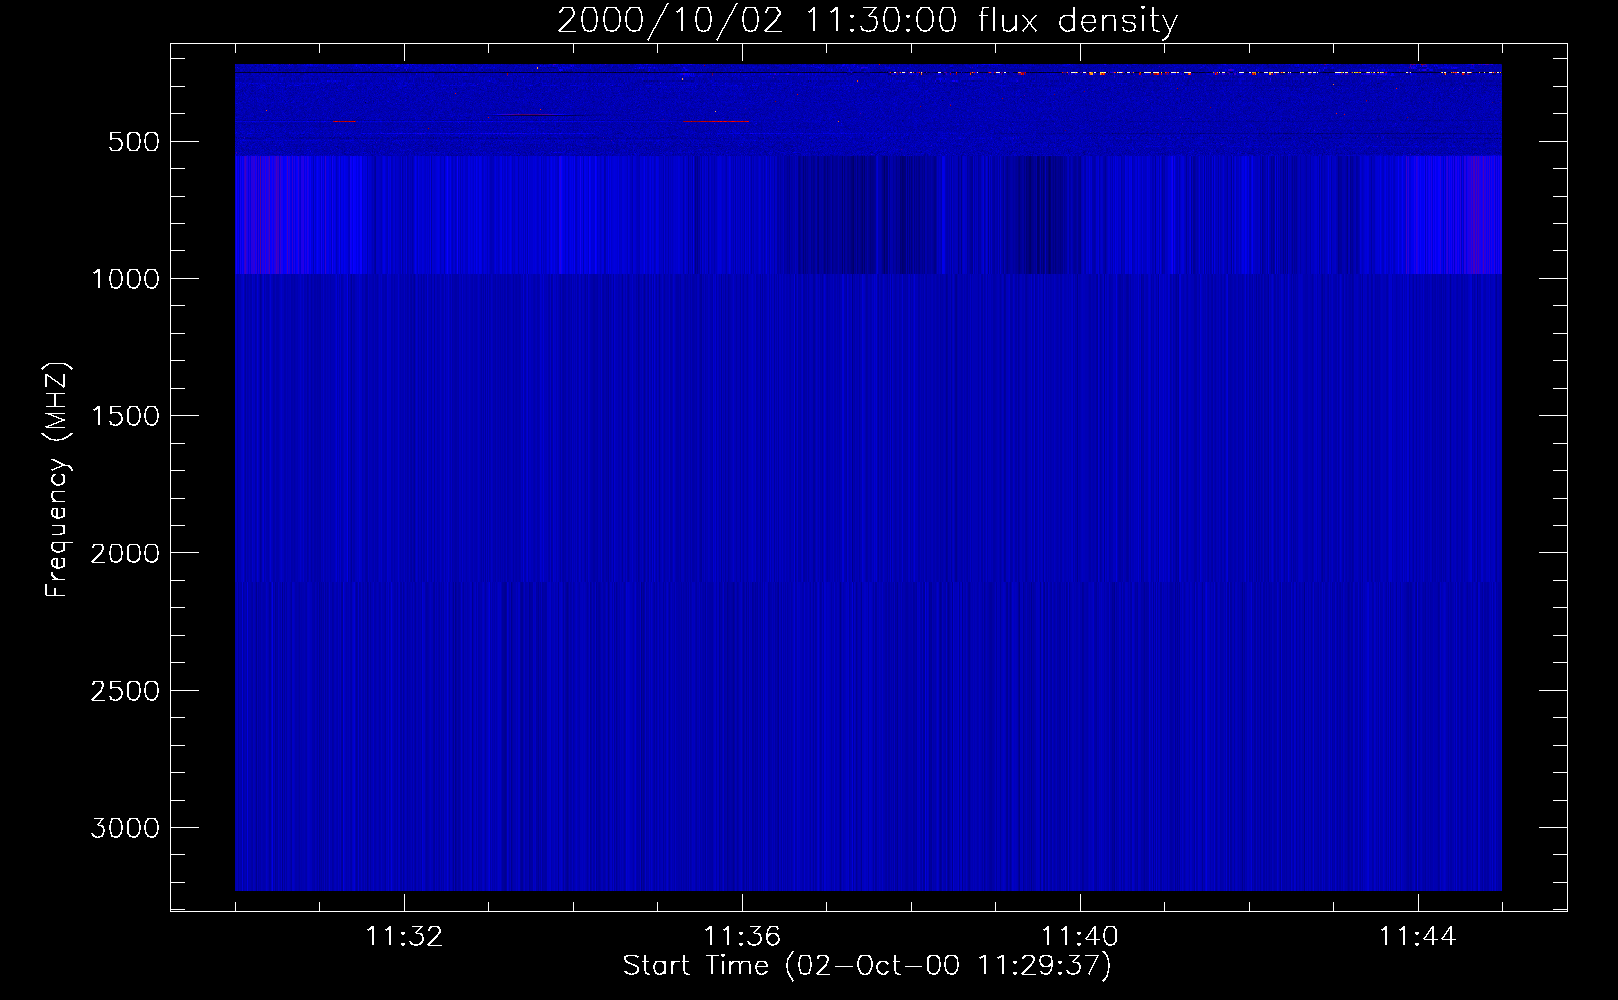This screenshot has height=1000, width=1618.
Task: Click the 11:40 time tick label
Action: (1080, 937)
